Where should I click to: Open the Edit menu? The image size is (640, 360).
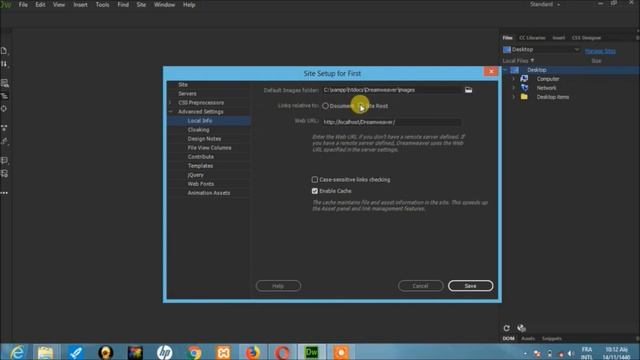click(x=40, y=5)
